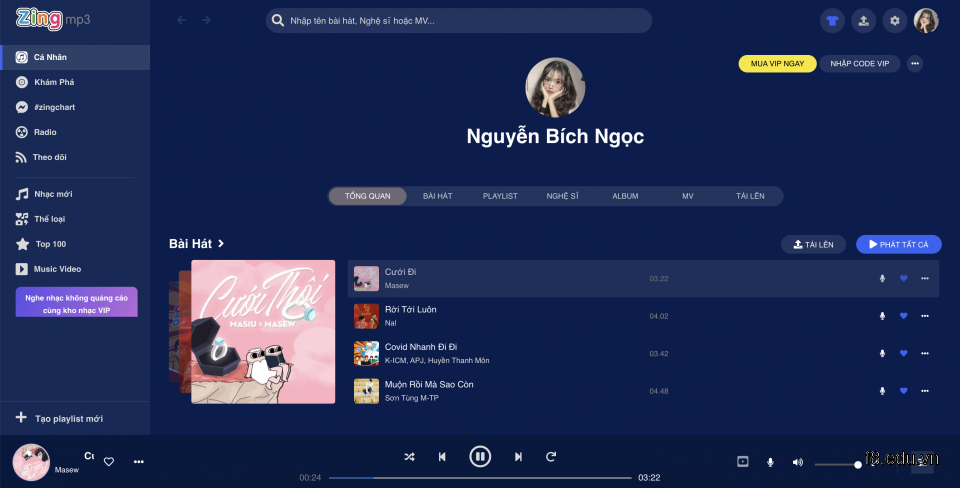Click the TẢI LÊN upload button
Viewport: 960px width, 488px height.
tap(813, 244)
